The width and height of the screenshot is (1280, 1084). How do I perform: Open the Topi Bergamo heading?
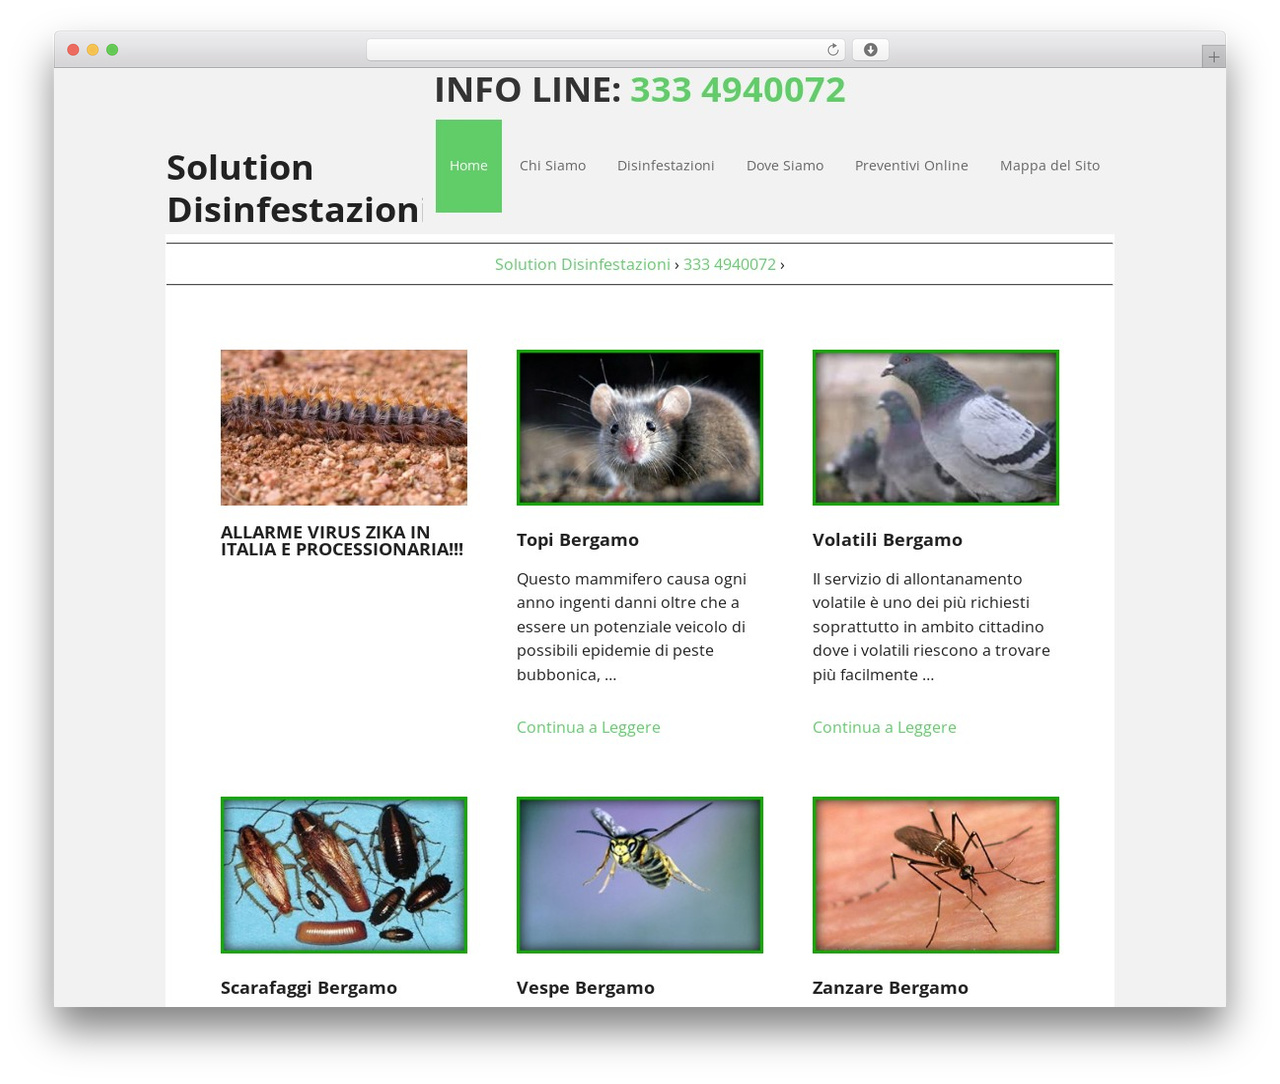click(x=578, y=540)
